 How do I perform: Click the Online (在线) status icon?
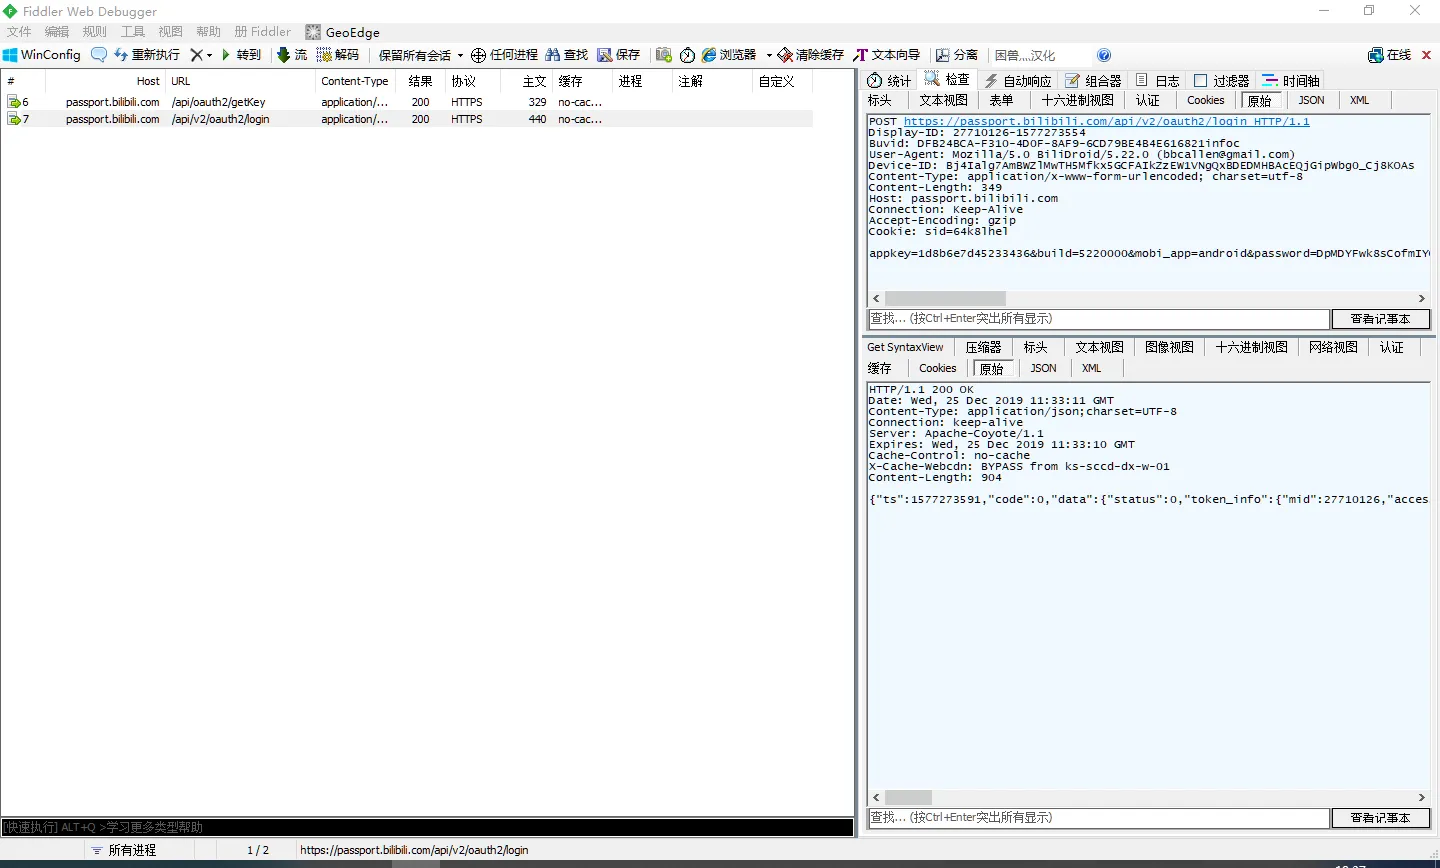1390,55
